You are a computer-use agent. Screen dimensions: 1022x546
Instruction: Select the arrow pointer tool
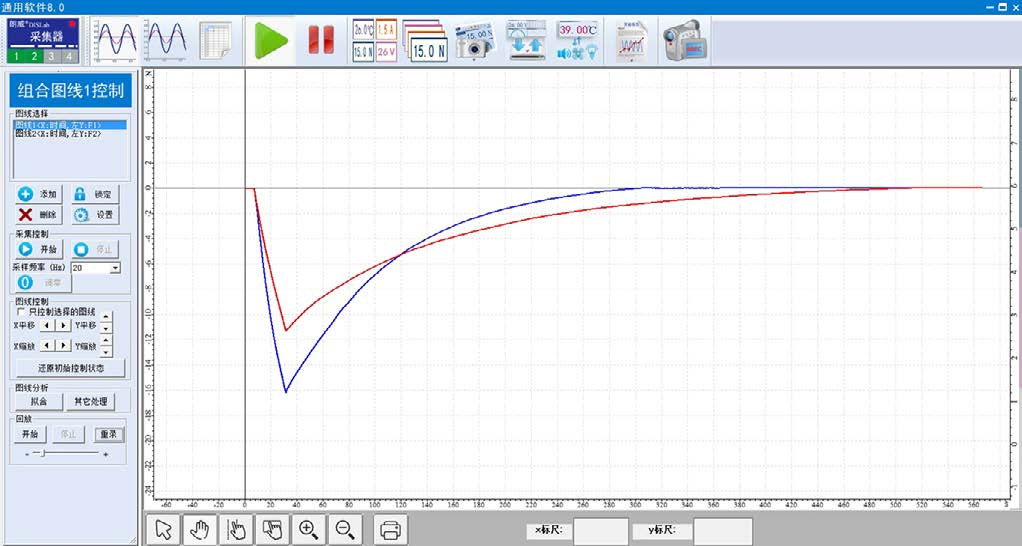point(165,531)
